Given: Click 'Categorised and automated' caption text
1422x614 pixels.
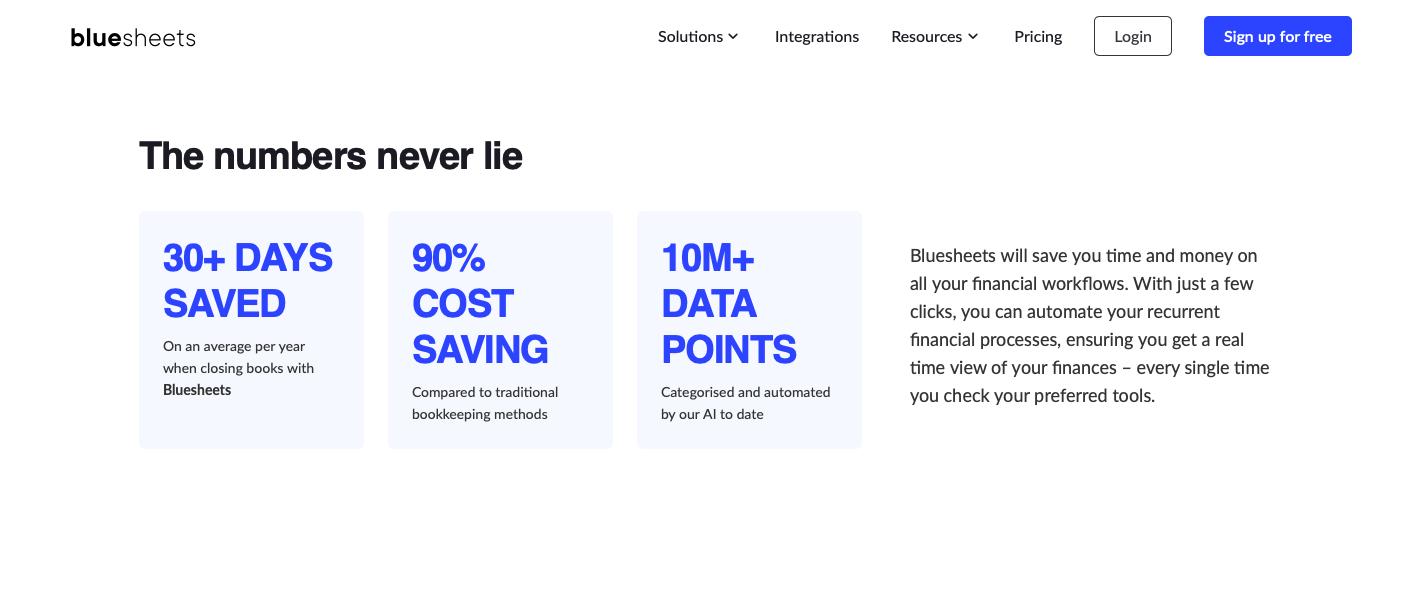Looking at the screenshot, I should (745, 392).
